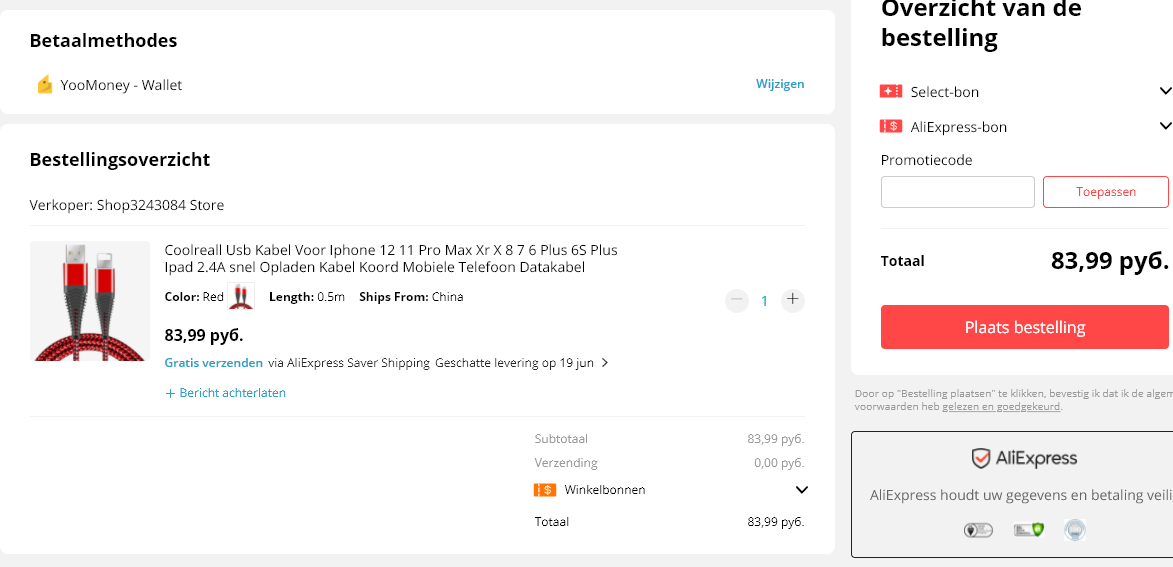Image resolution: width=1173 pixels, height=567 pixels.
Task: Click the AliExpress-bon coupon icon
Action: pyautogui.click(x=891, y=126)
